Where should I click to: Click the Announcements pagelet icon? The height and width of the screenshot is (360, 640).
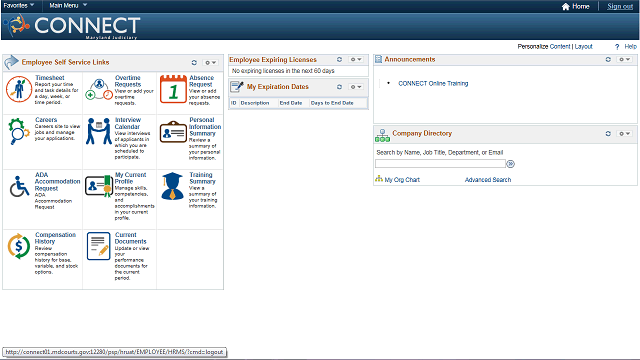(x=378, y=59)
